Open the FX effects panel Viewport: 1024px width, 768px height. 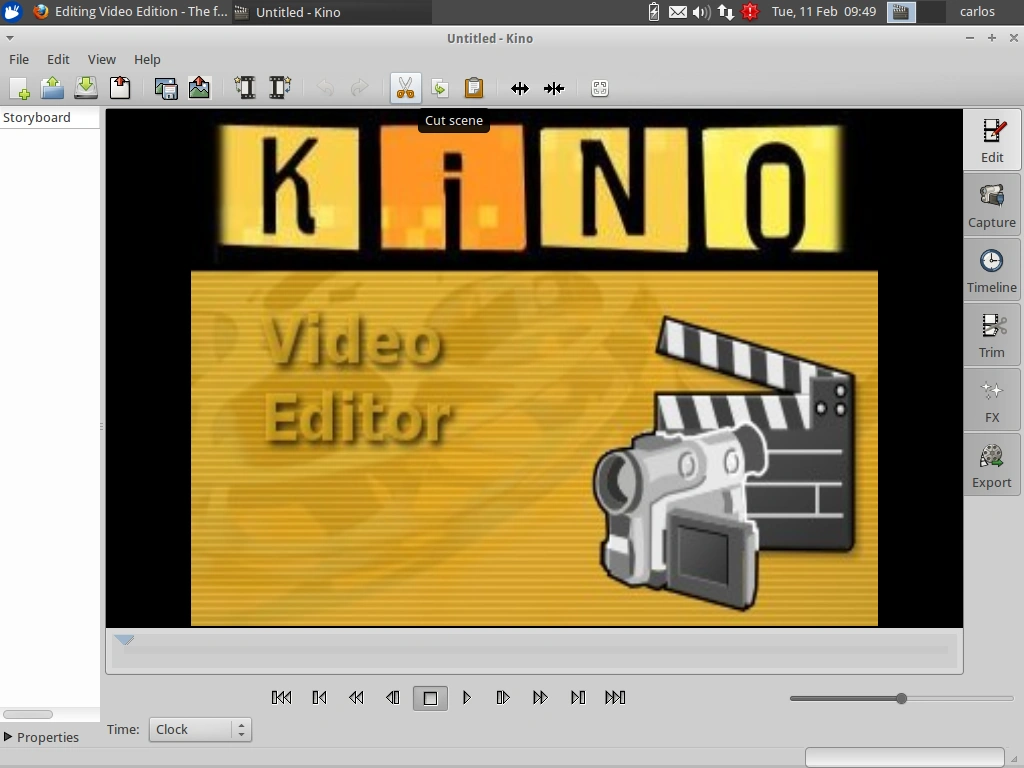pyautogui.click(x=991, y=400)
